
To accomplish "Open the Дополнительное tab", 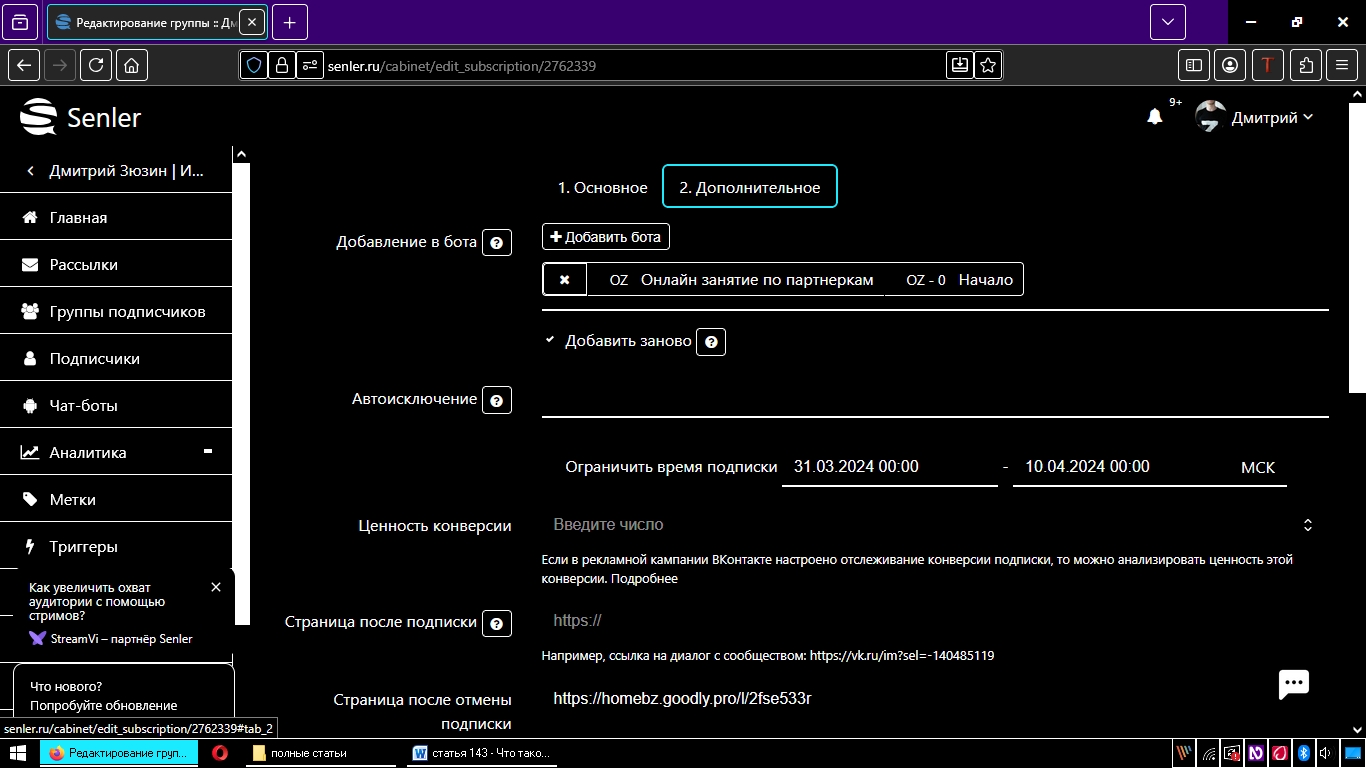I will 749,186.
